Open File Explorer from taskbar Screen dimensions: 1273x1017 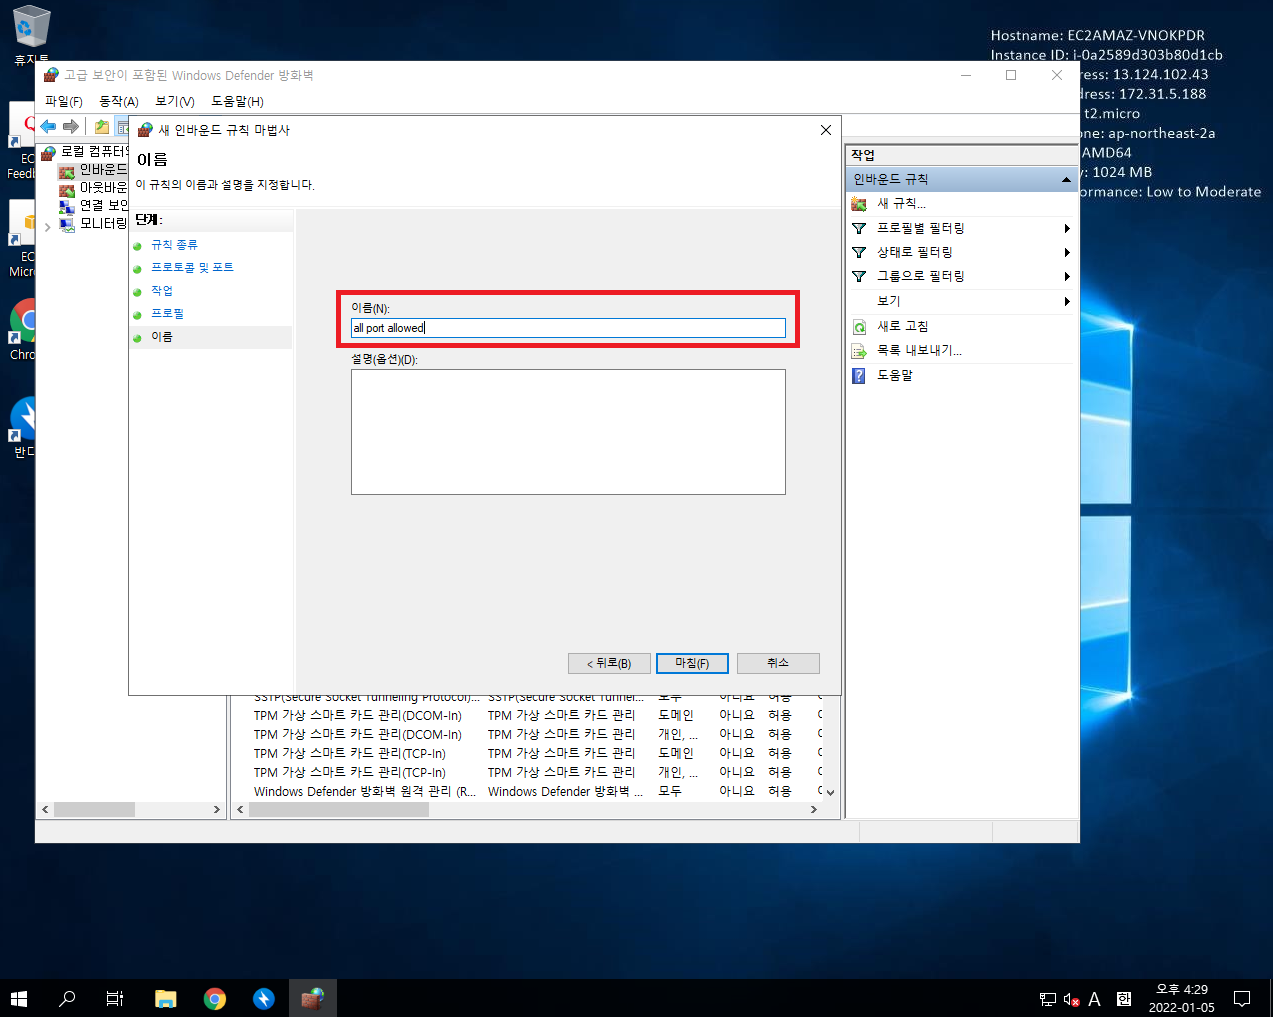click(x=166, y=998)
